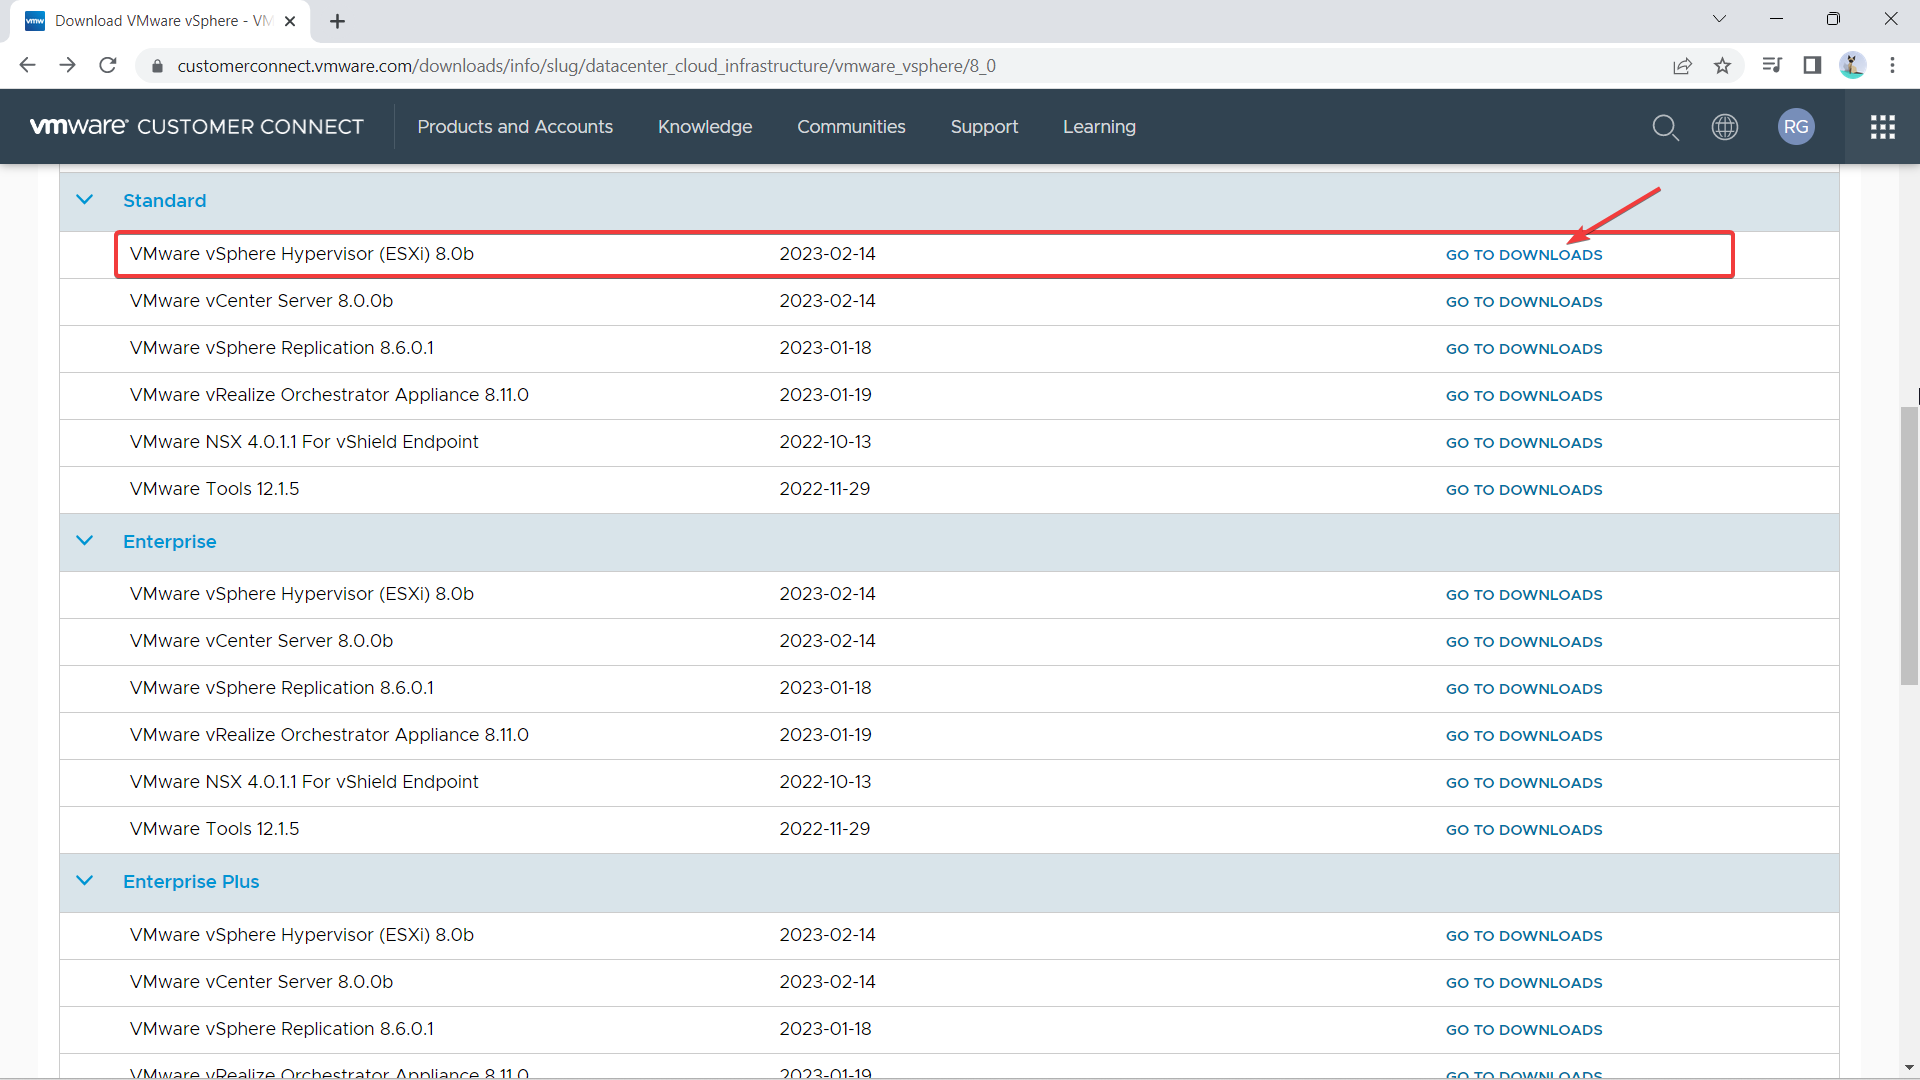The height and width of the screenshot is (1080, 1920).
Task: Go to downloads for Enterprise Plus vCenter Server
Action: point(1523,983)
